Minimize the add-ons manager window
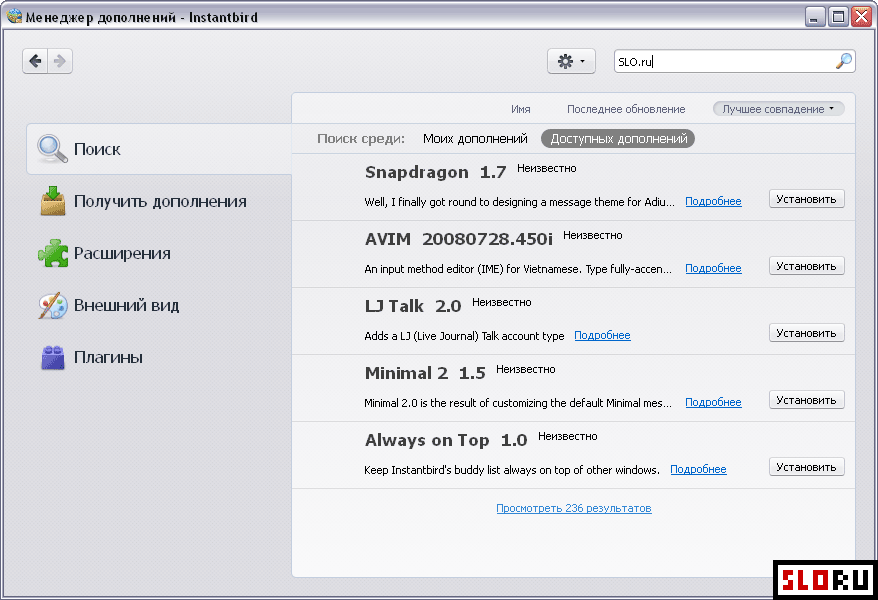Image resolution: width=878 pixels, height=600 pixels. coord(815,17)
